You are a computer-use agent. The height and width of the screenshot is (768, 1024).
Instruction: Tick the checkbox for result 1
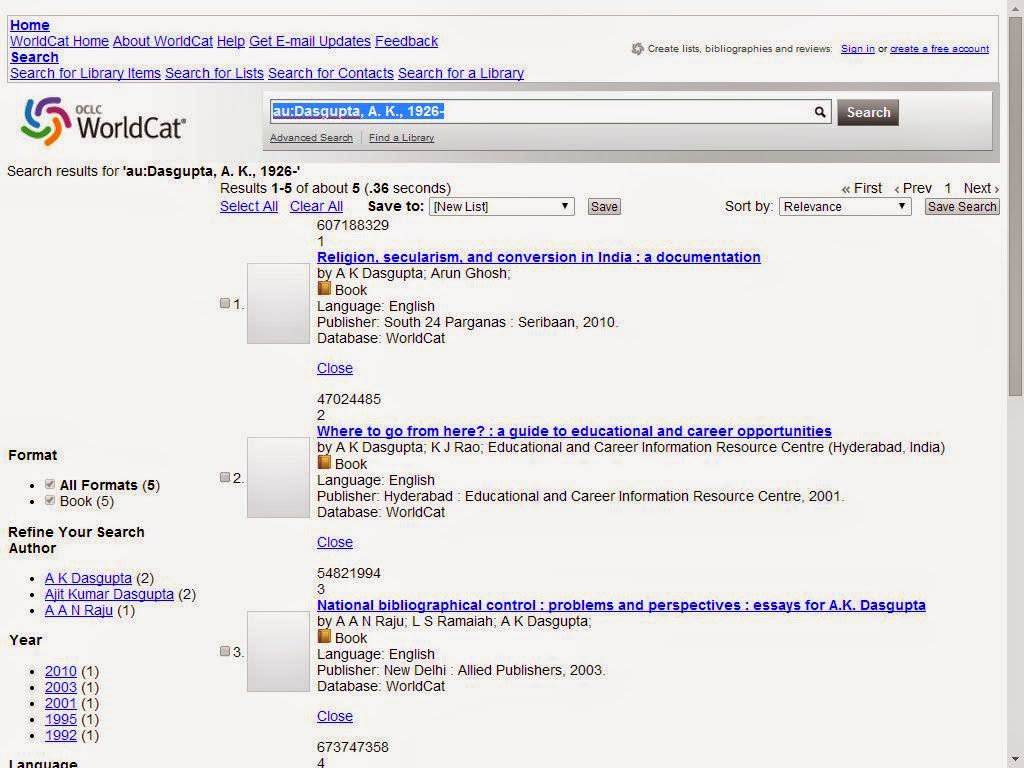tap(225, 303)
